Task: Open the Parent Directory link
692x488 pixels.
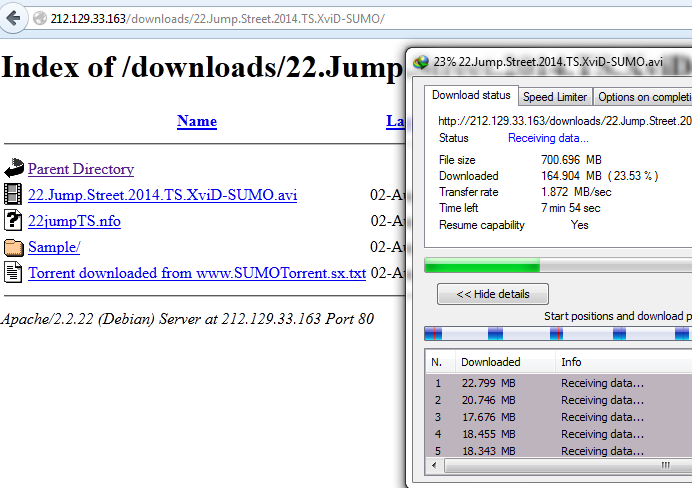Action: tap(81, 169)
